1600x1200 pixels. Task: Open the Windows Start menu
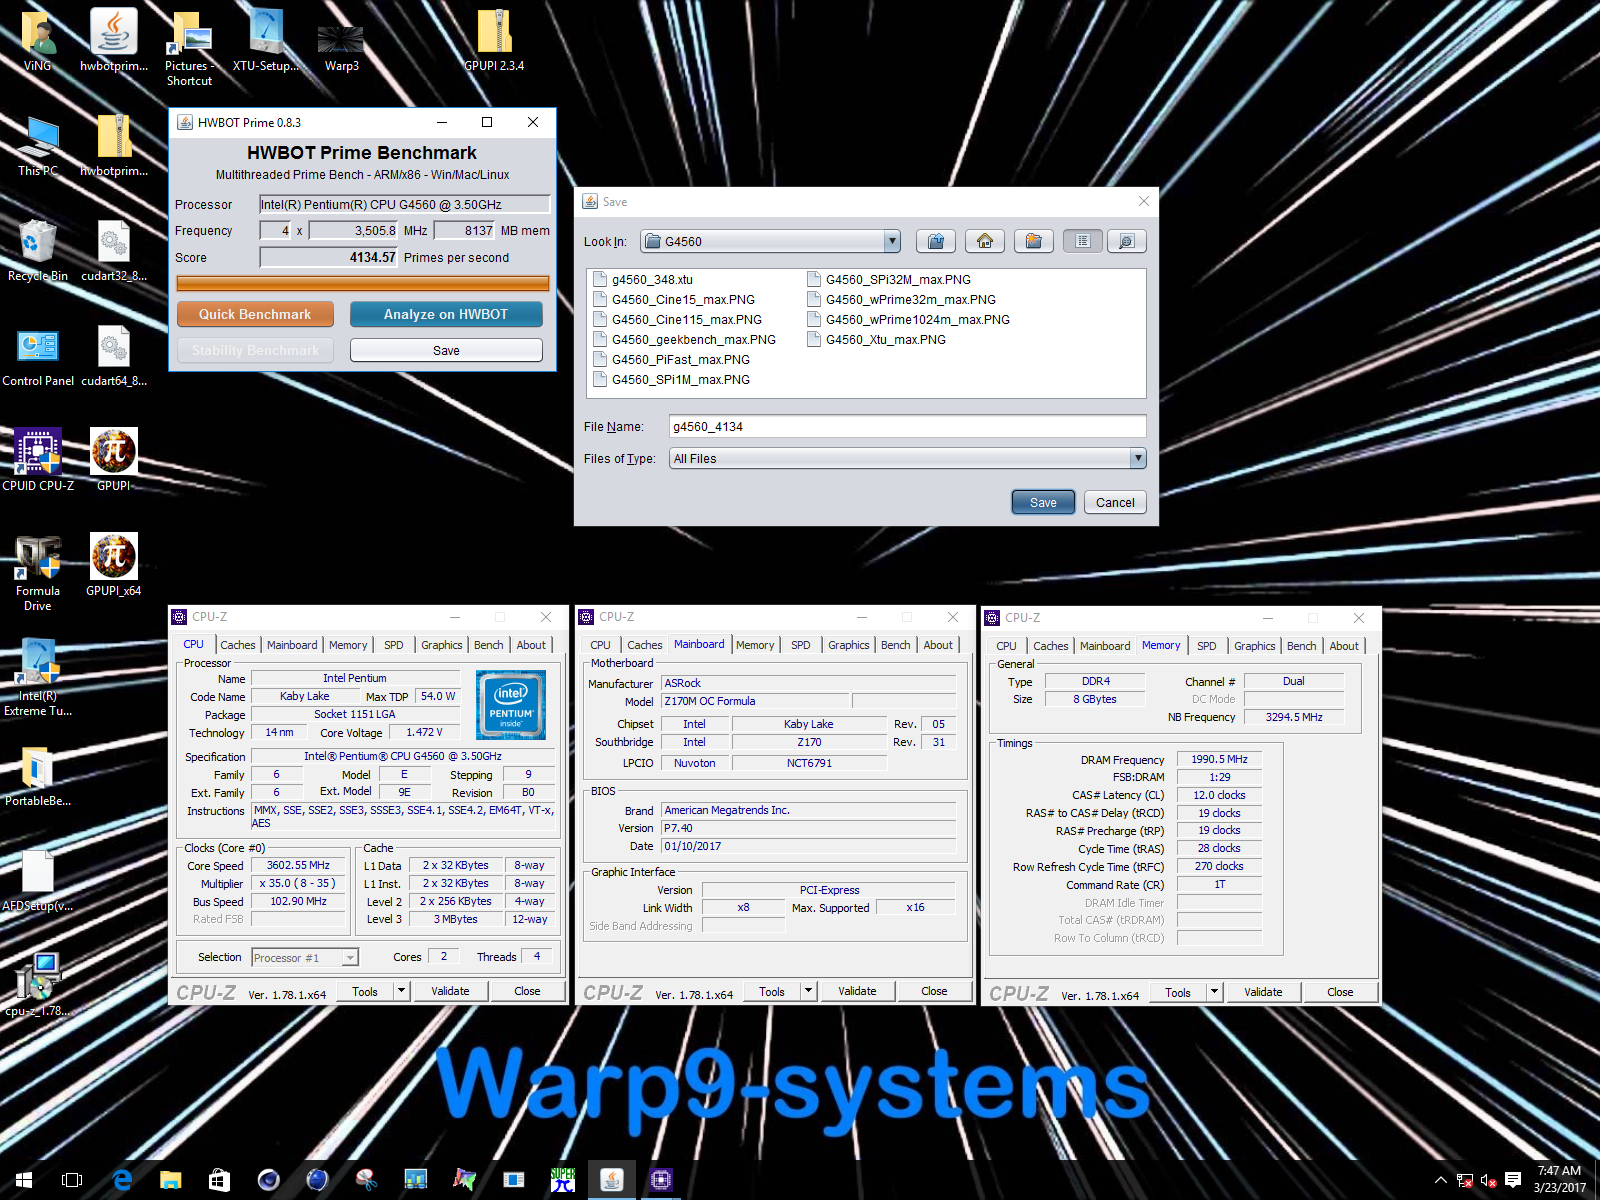pos(24,1180)
